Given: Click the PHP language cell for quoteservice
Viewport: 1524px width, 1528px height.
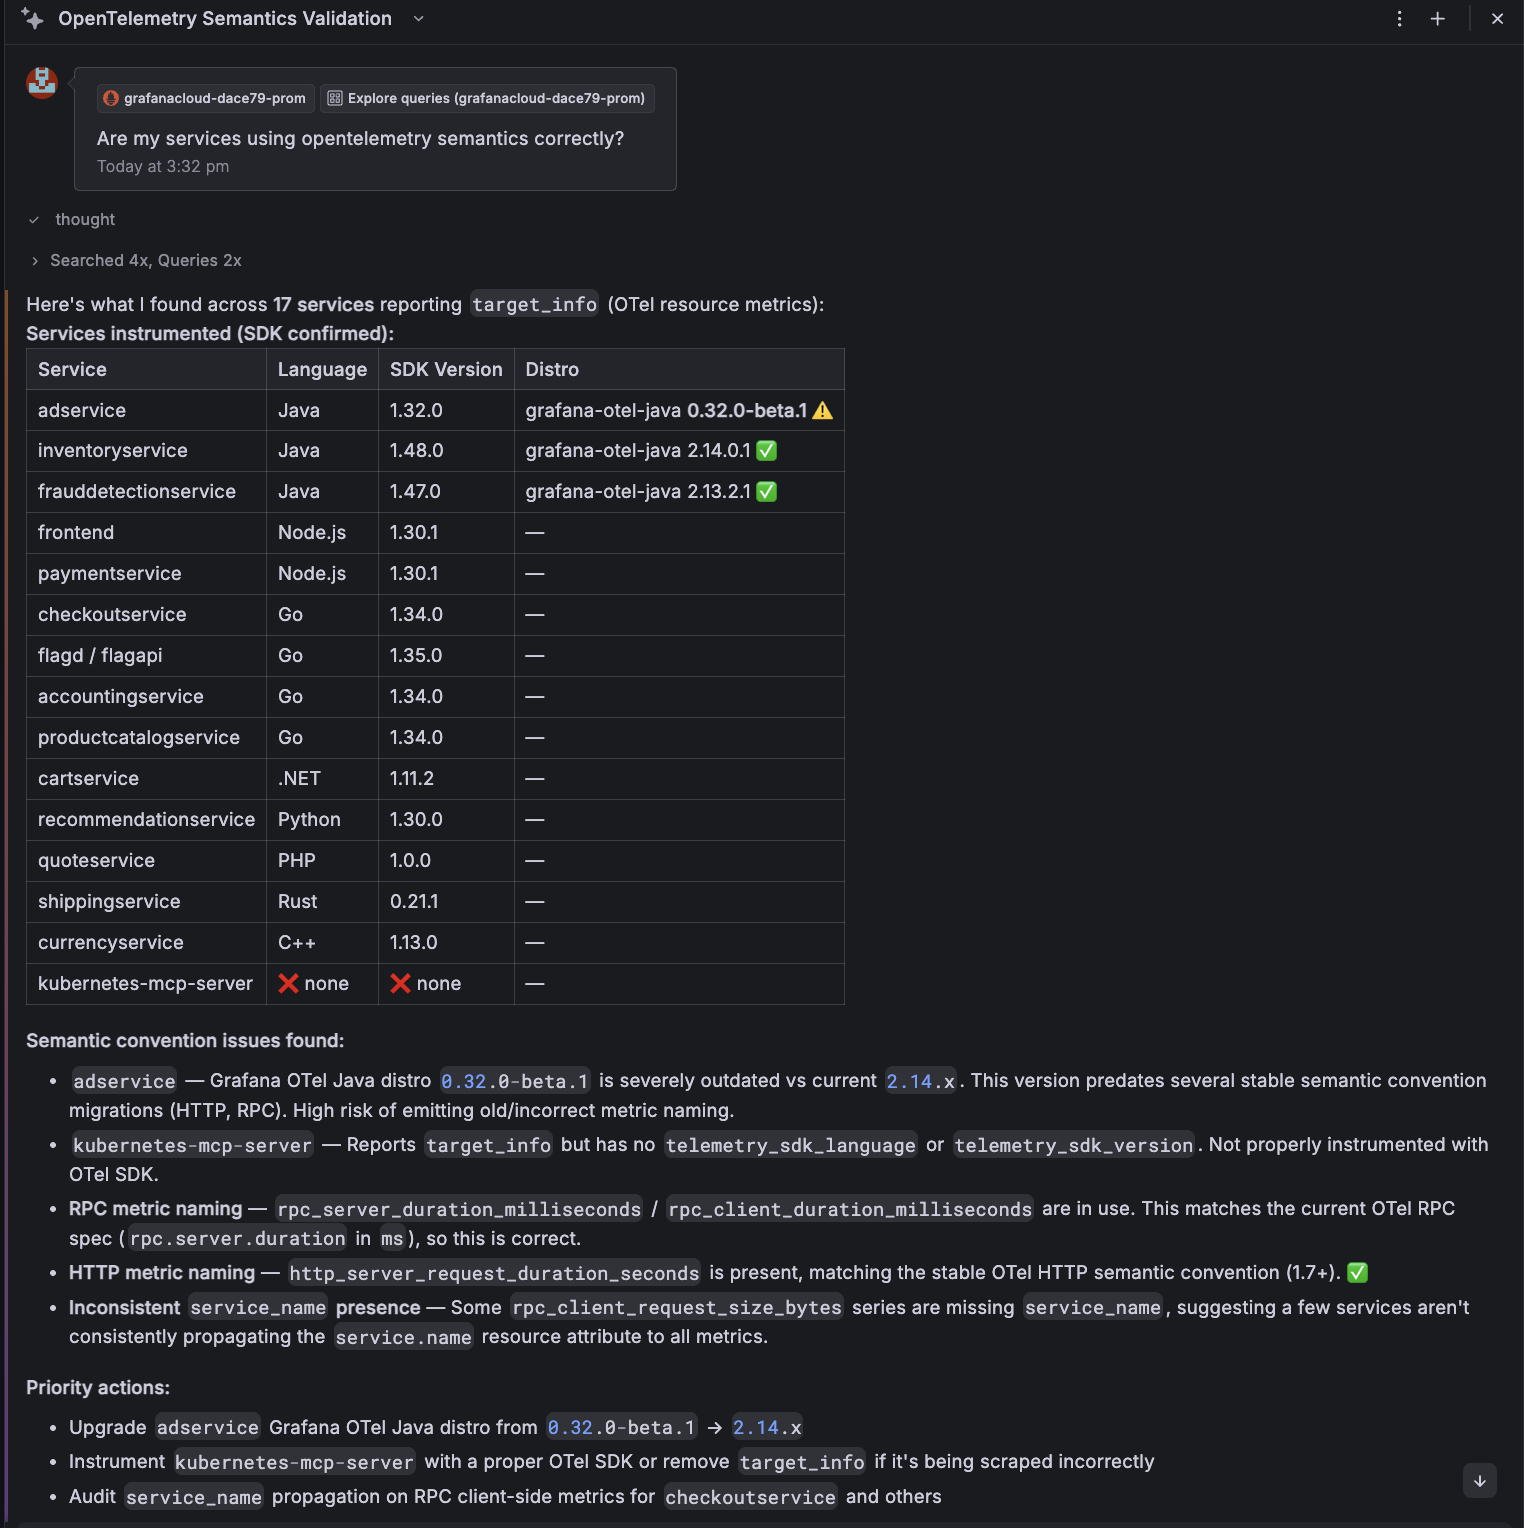Looking at the screenshot, I should [322, 861].
